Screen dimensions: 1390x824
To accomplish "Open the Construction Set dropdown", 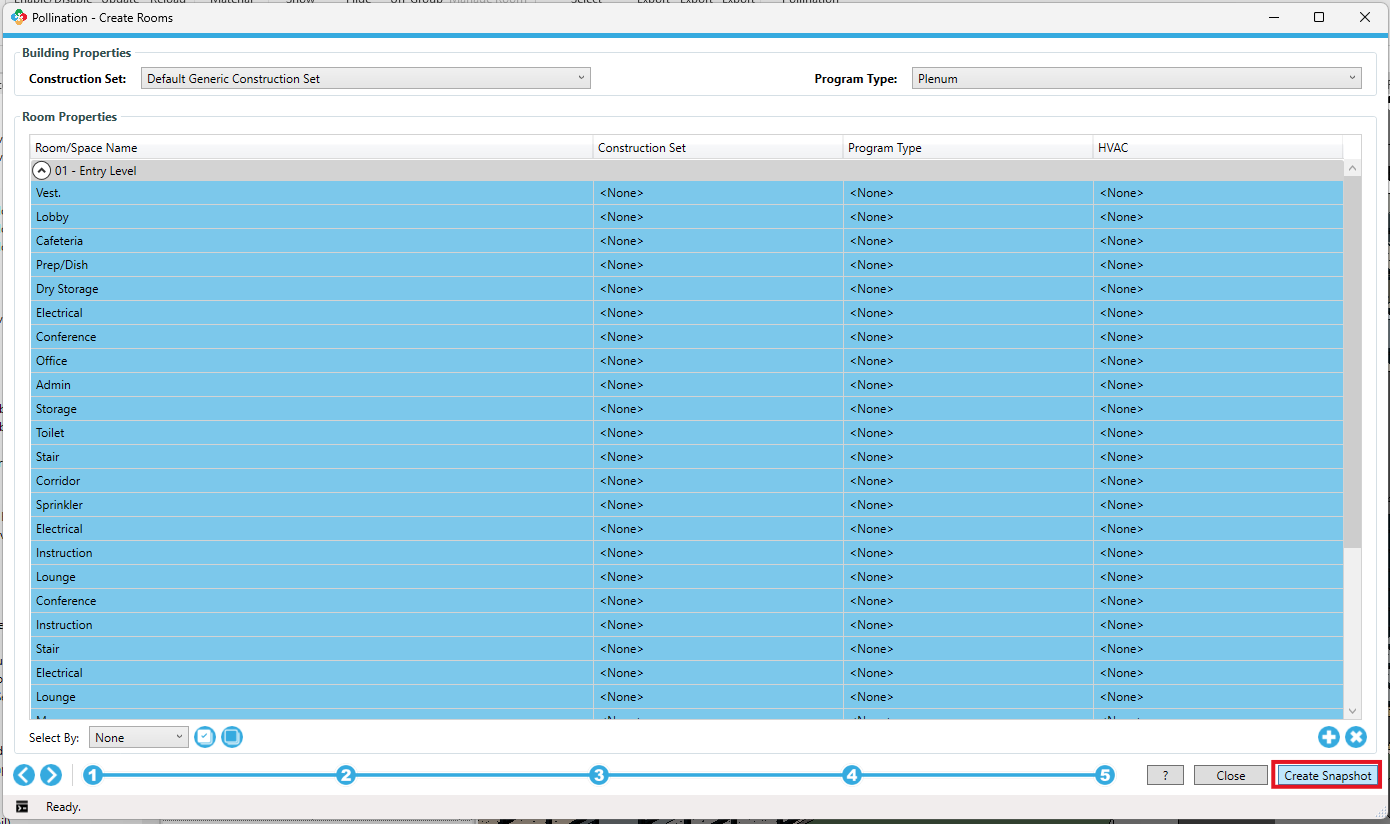I will point(365,78).
